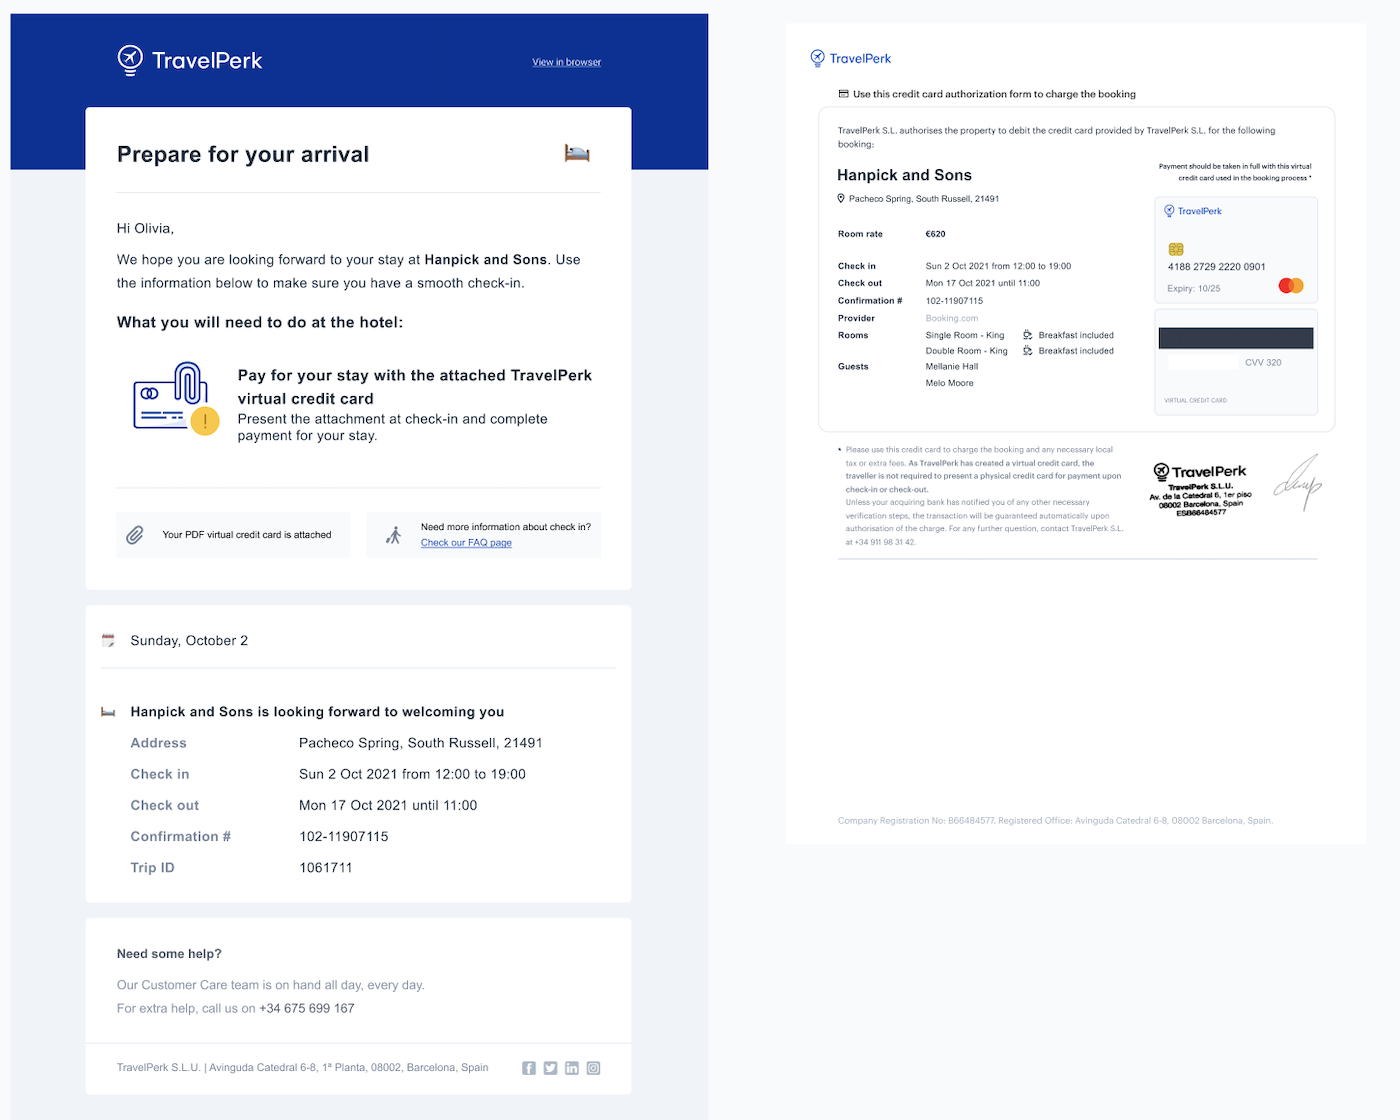Click the Need some help? heading
Image resolution: width=1400 pixels, height=1120 pixels.
point(169,954)
